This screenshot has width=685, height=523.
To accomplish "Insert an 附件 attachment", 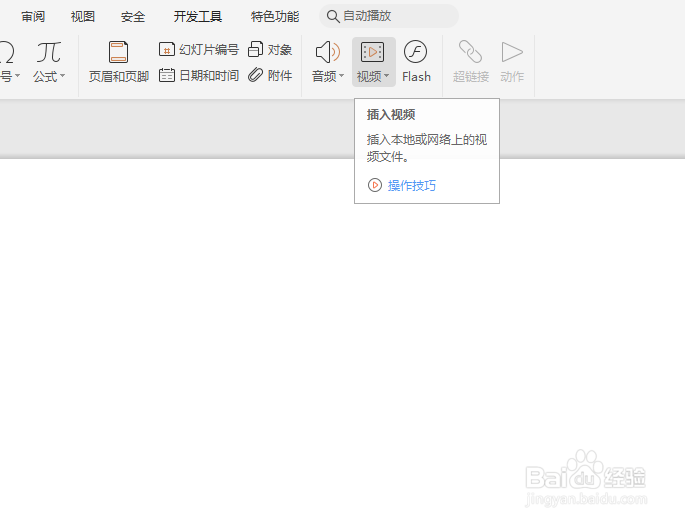I will pos(270,76).
